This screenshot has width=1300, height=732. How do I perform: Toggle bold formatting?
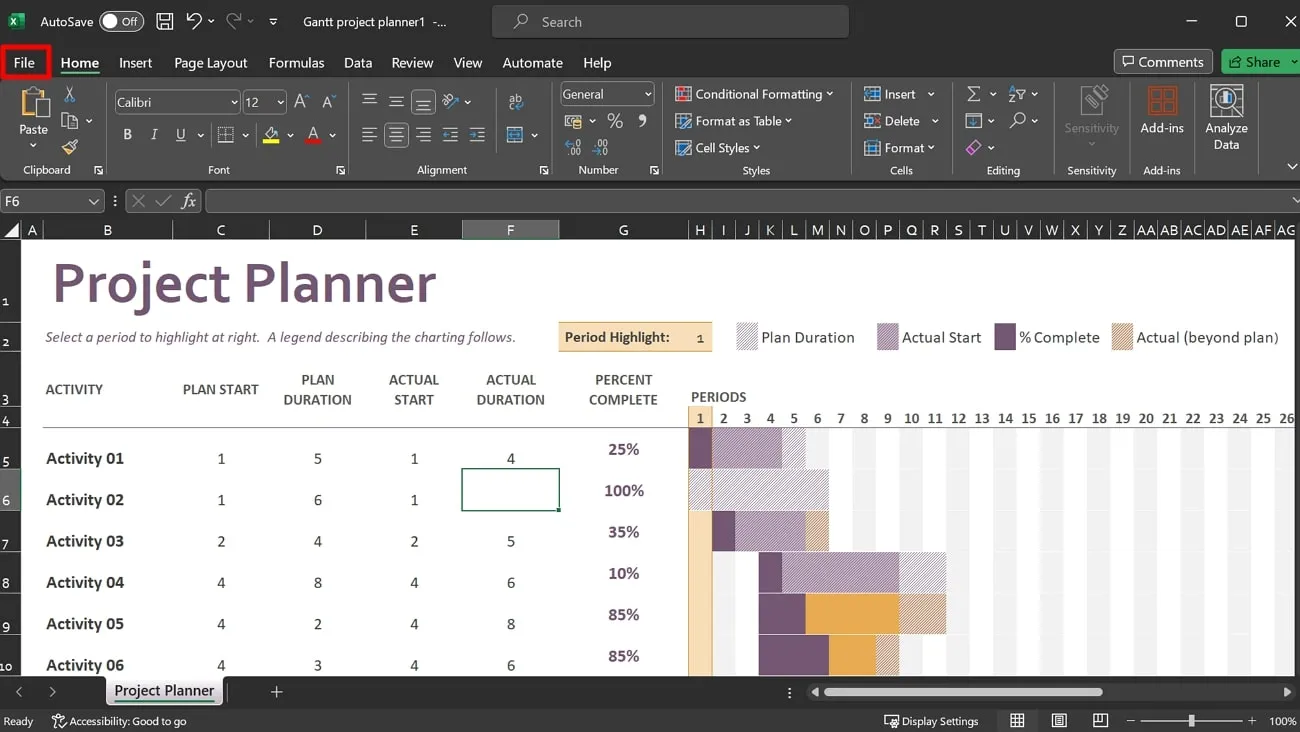(127, 134)
